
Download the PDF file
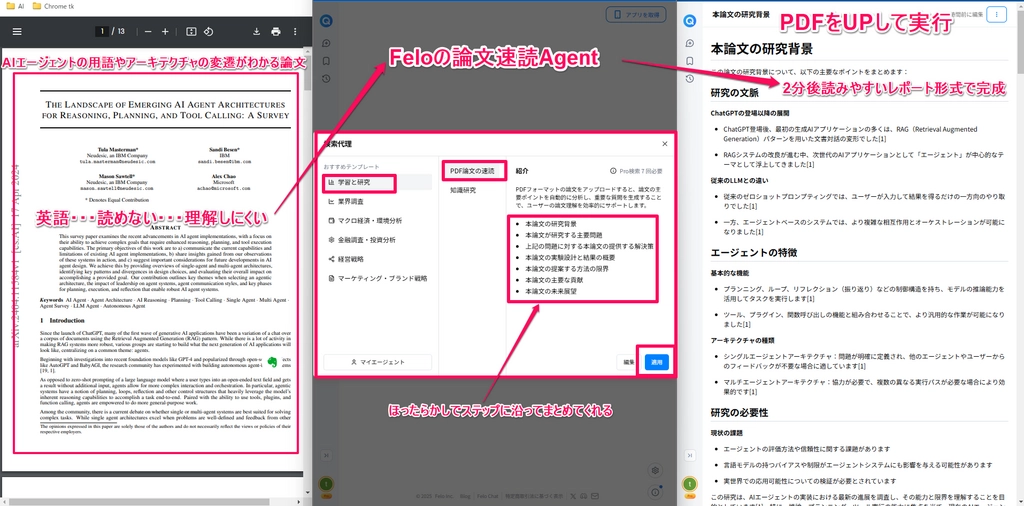click(x=257, y=31)
